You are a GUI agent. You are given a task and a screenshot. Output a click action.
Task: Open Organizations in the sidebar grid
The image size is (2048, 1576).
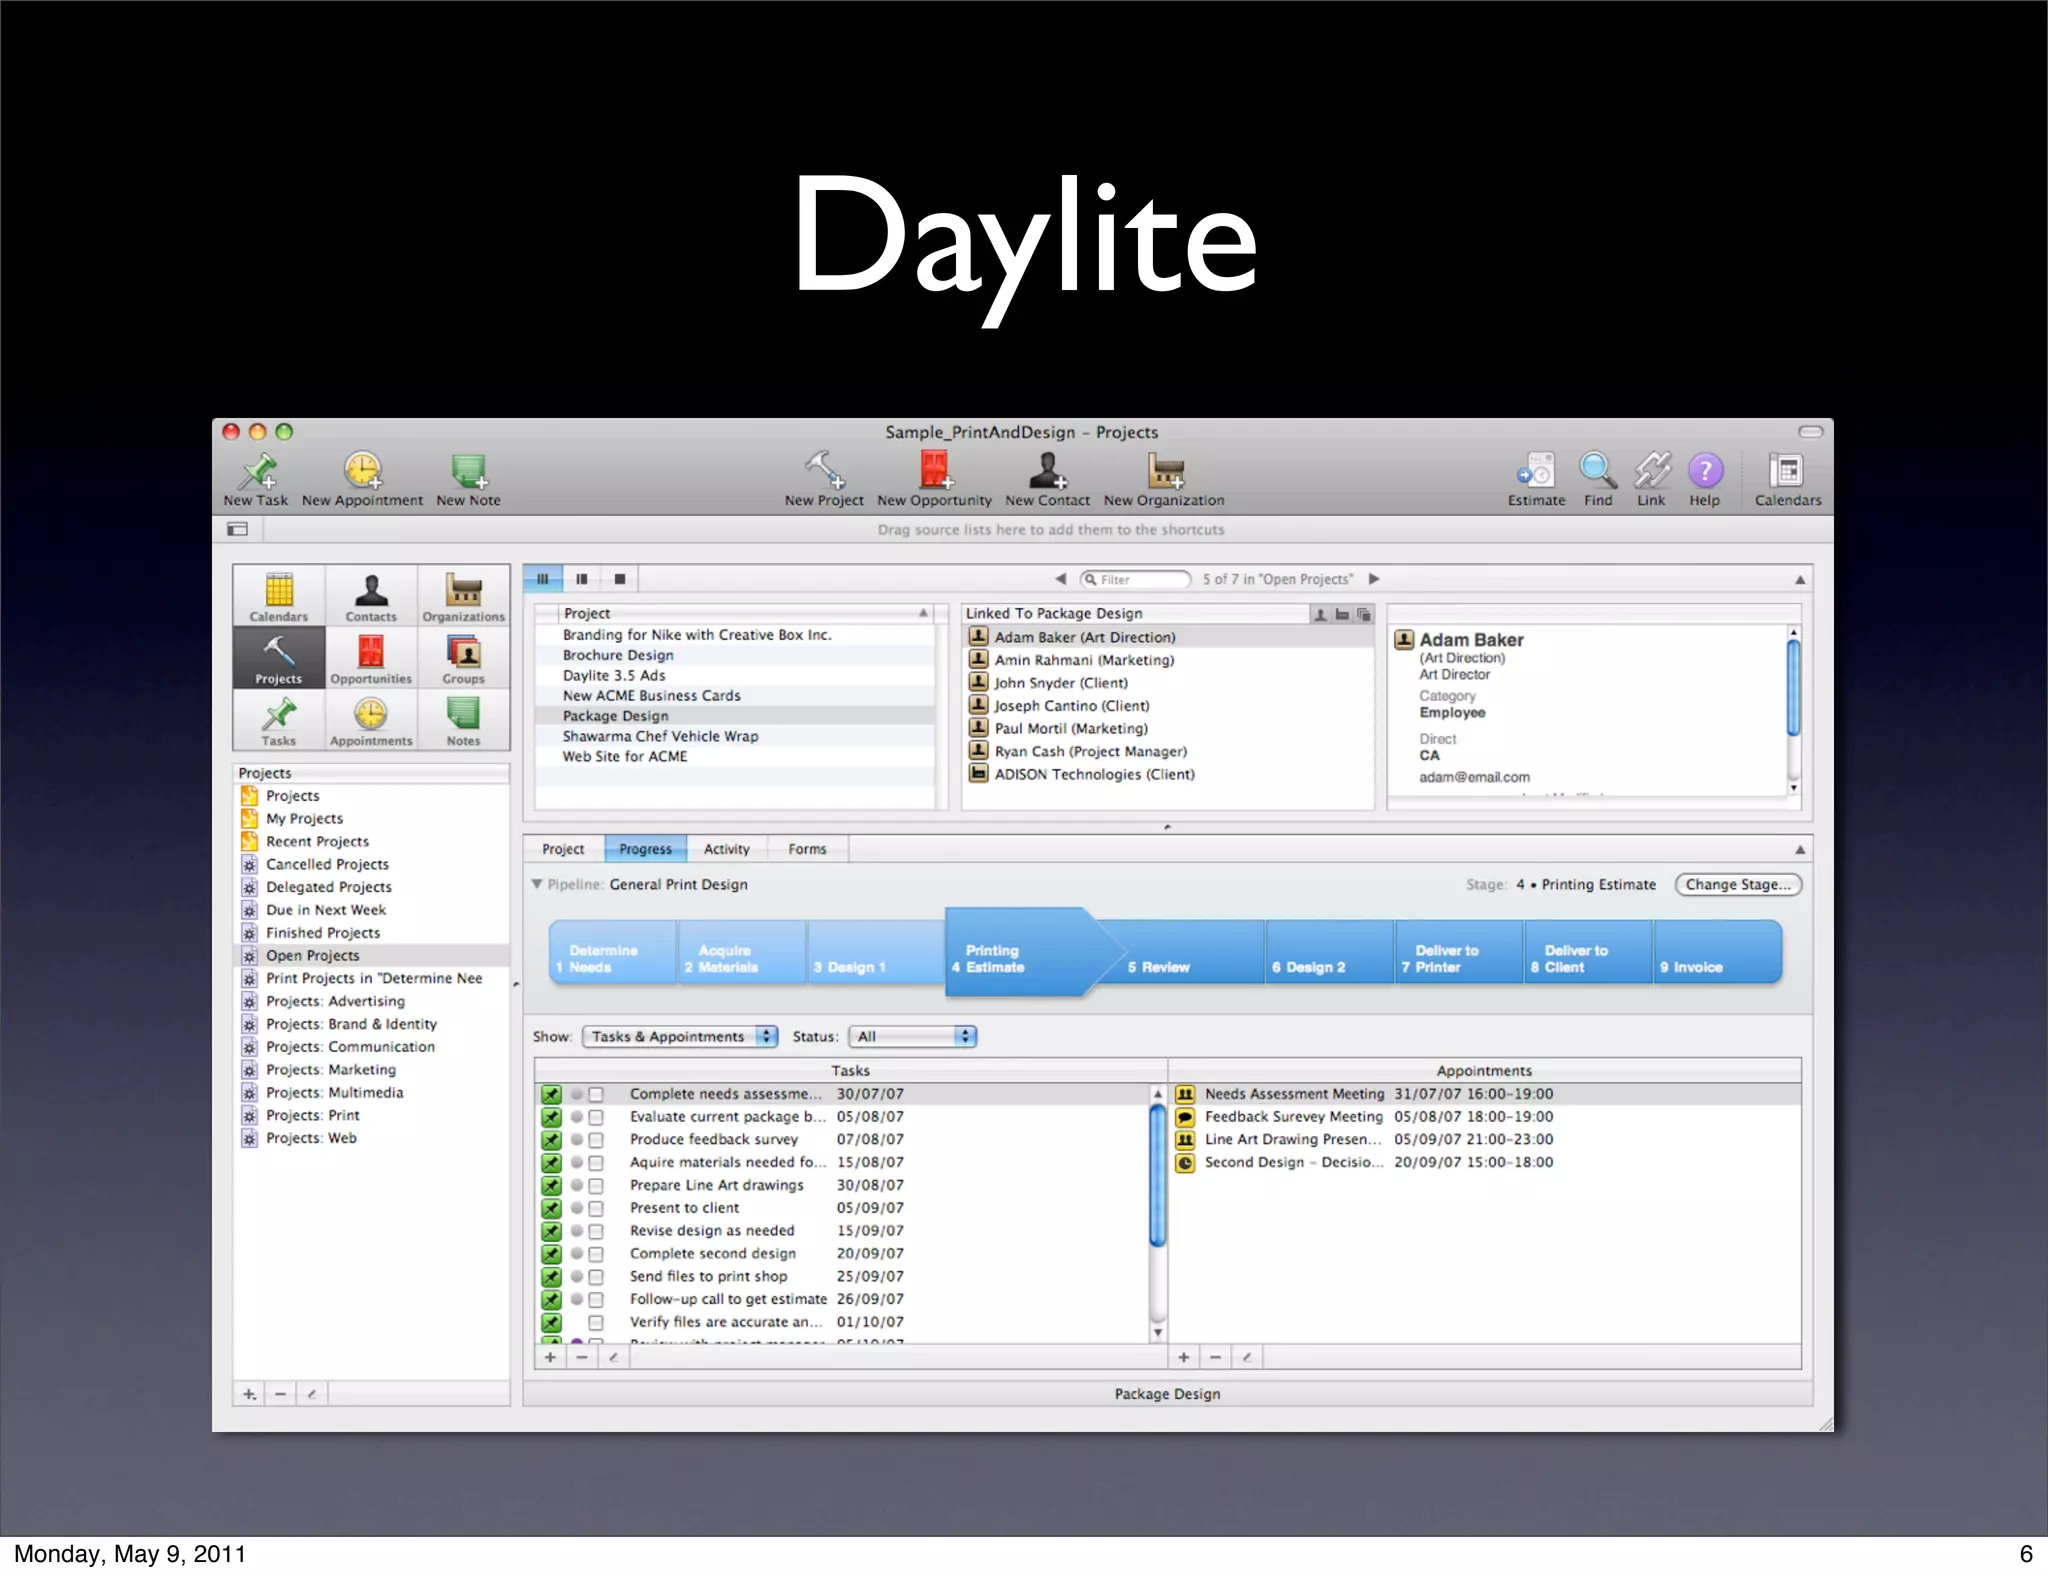463,596
